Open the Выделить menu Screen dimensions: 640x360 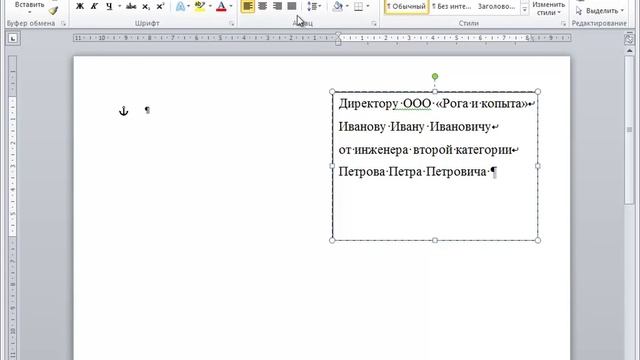[601, 11]
